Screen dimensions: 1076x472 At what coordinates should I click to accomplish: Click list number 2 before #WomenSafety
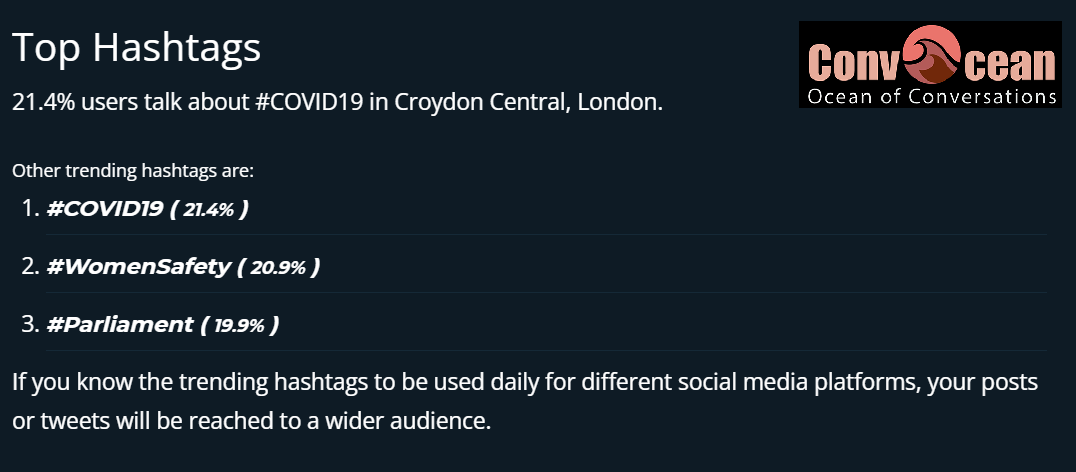[29, 267]
